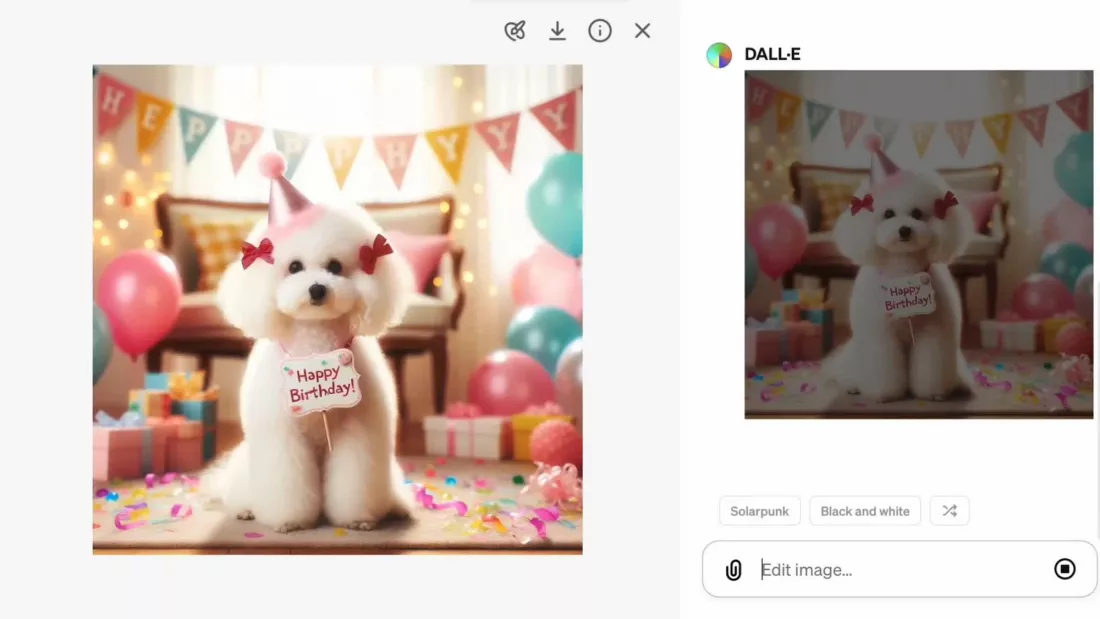Select the Happy Birthday sign in large preview
The width and height of the screenshot is (1100, 619).
tap(321, 384)
